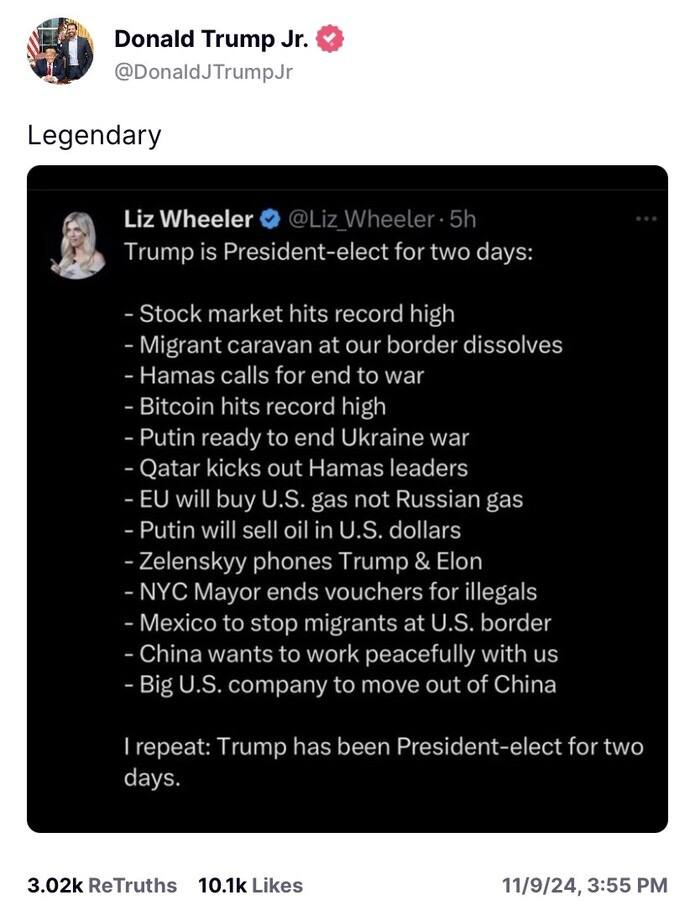The height and width of the screenshot is (921, 695).
Task: Click the red verified badge
Action: [x=330, y=39]
